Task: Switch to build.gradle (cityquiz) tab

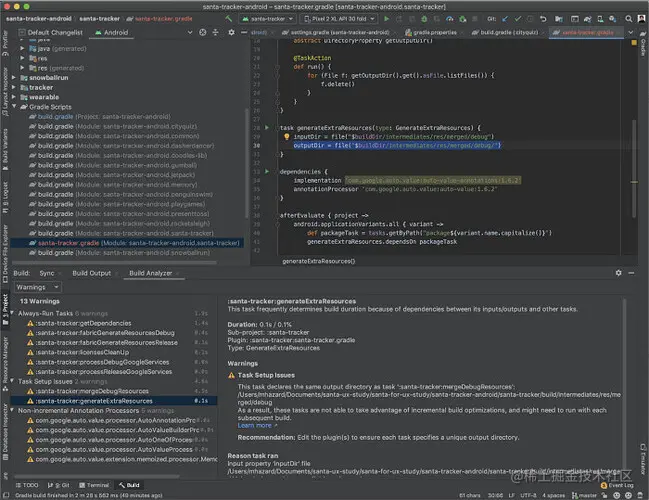Action: [505, 32]
